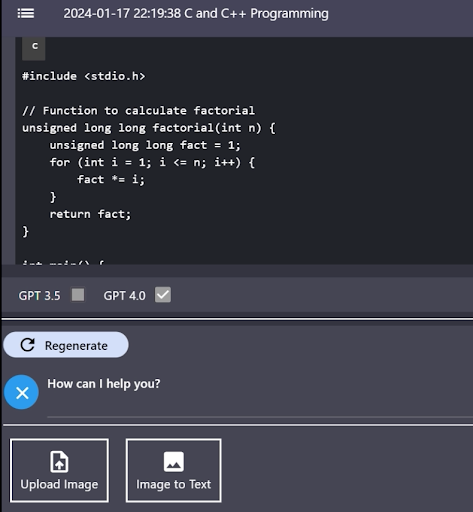The width and height of the screenshot is (473, 512).
Task: Enable the GPT 3.5 checkbox
Action: [78, 295]
